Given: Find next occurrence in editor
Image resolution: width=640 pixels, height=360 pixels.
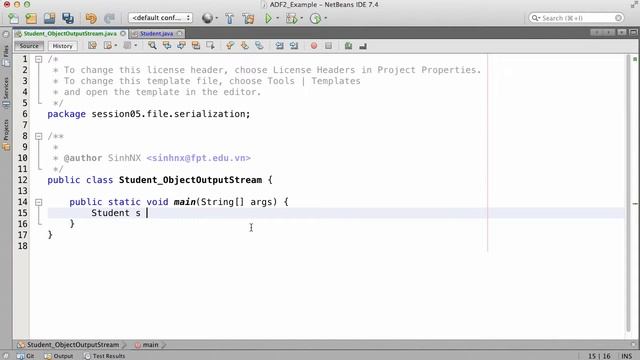Looking at the screenshot, I should 181,46.
